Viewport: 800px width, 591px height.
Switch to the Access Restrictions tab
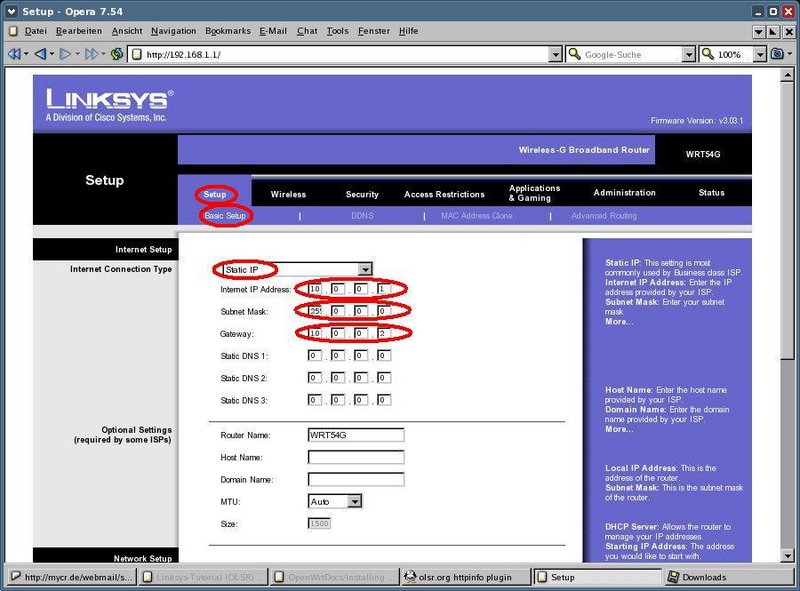pos(444,194)
